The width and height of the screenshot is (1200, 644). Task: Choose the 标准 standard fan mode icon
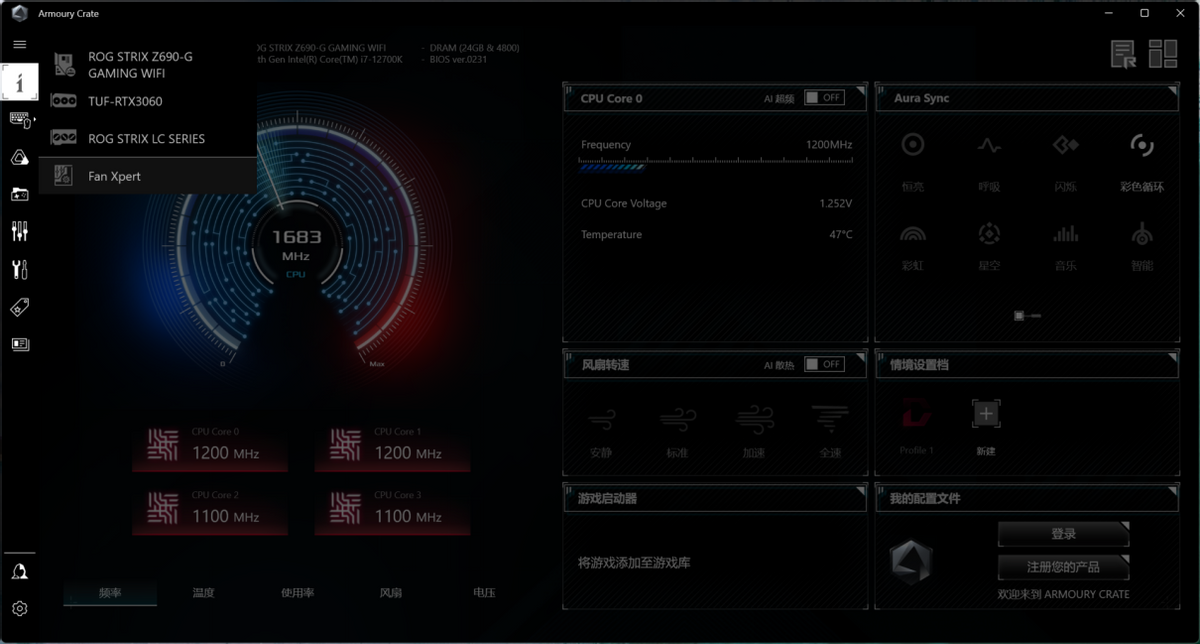[677, 418]
